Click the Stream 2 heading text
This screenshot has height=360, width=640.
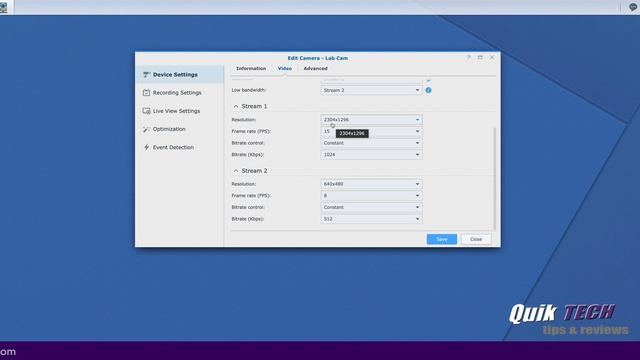pos(254,171)
